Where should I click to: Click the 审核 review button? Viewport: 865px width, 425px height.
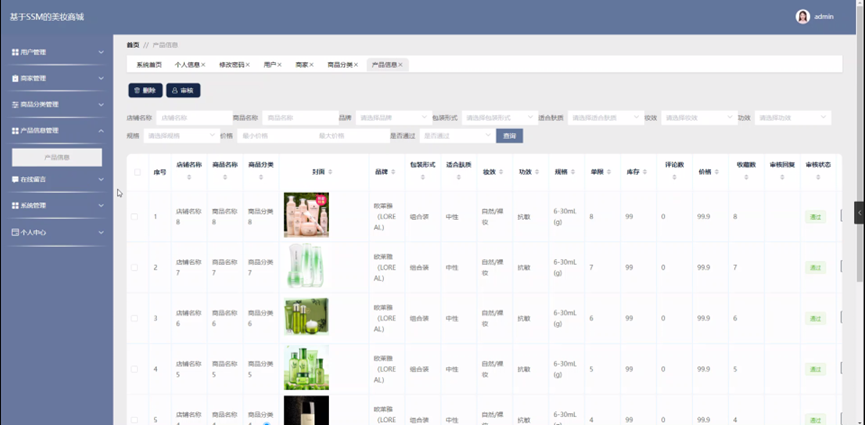click(x=183, y=91)
